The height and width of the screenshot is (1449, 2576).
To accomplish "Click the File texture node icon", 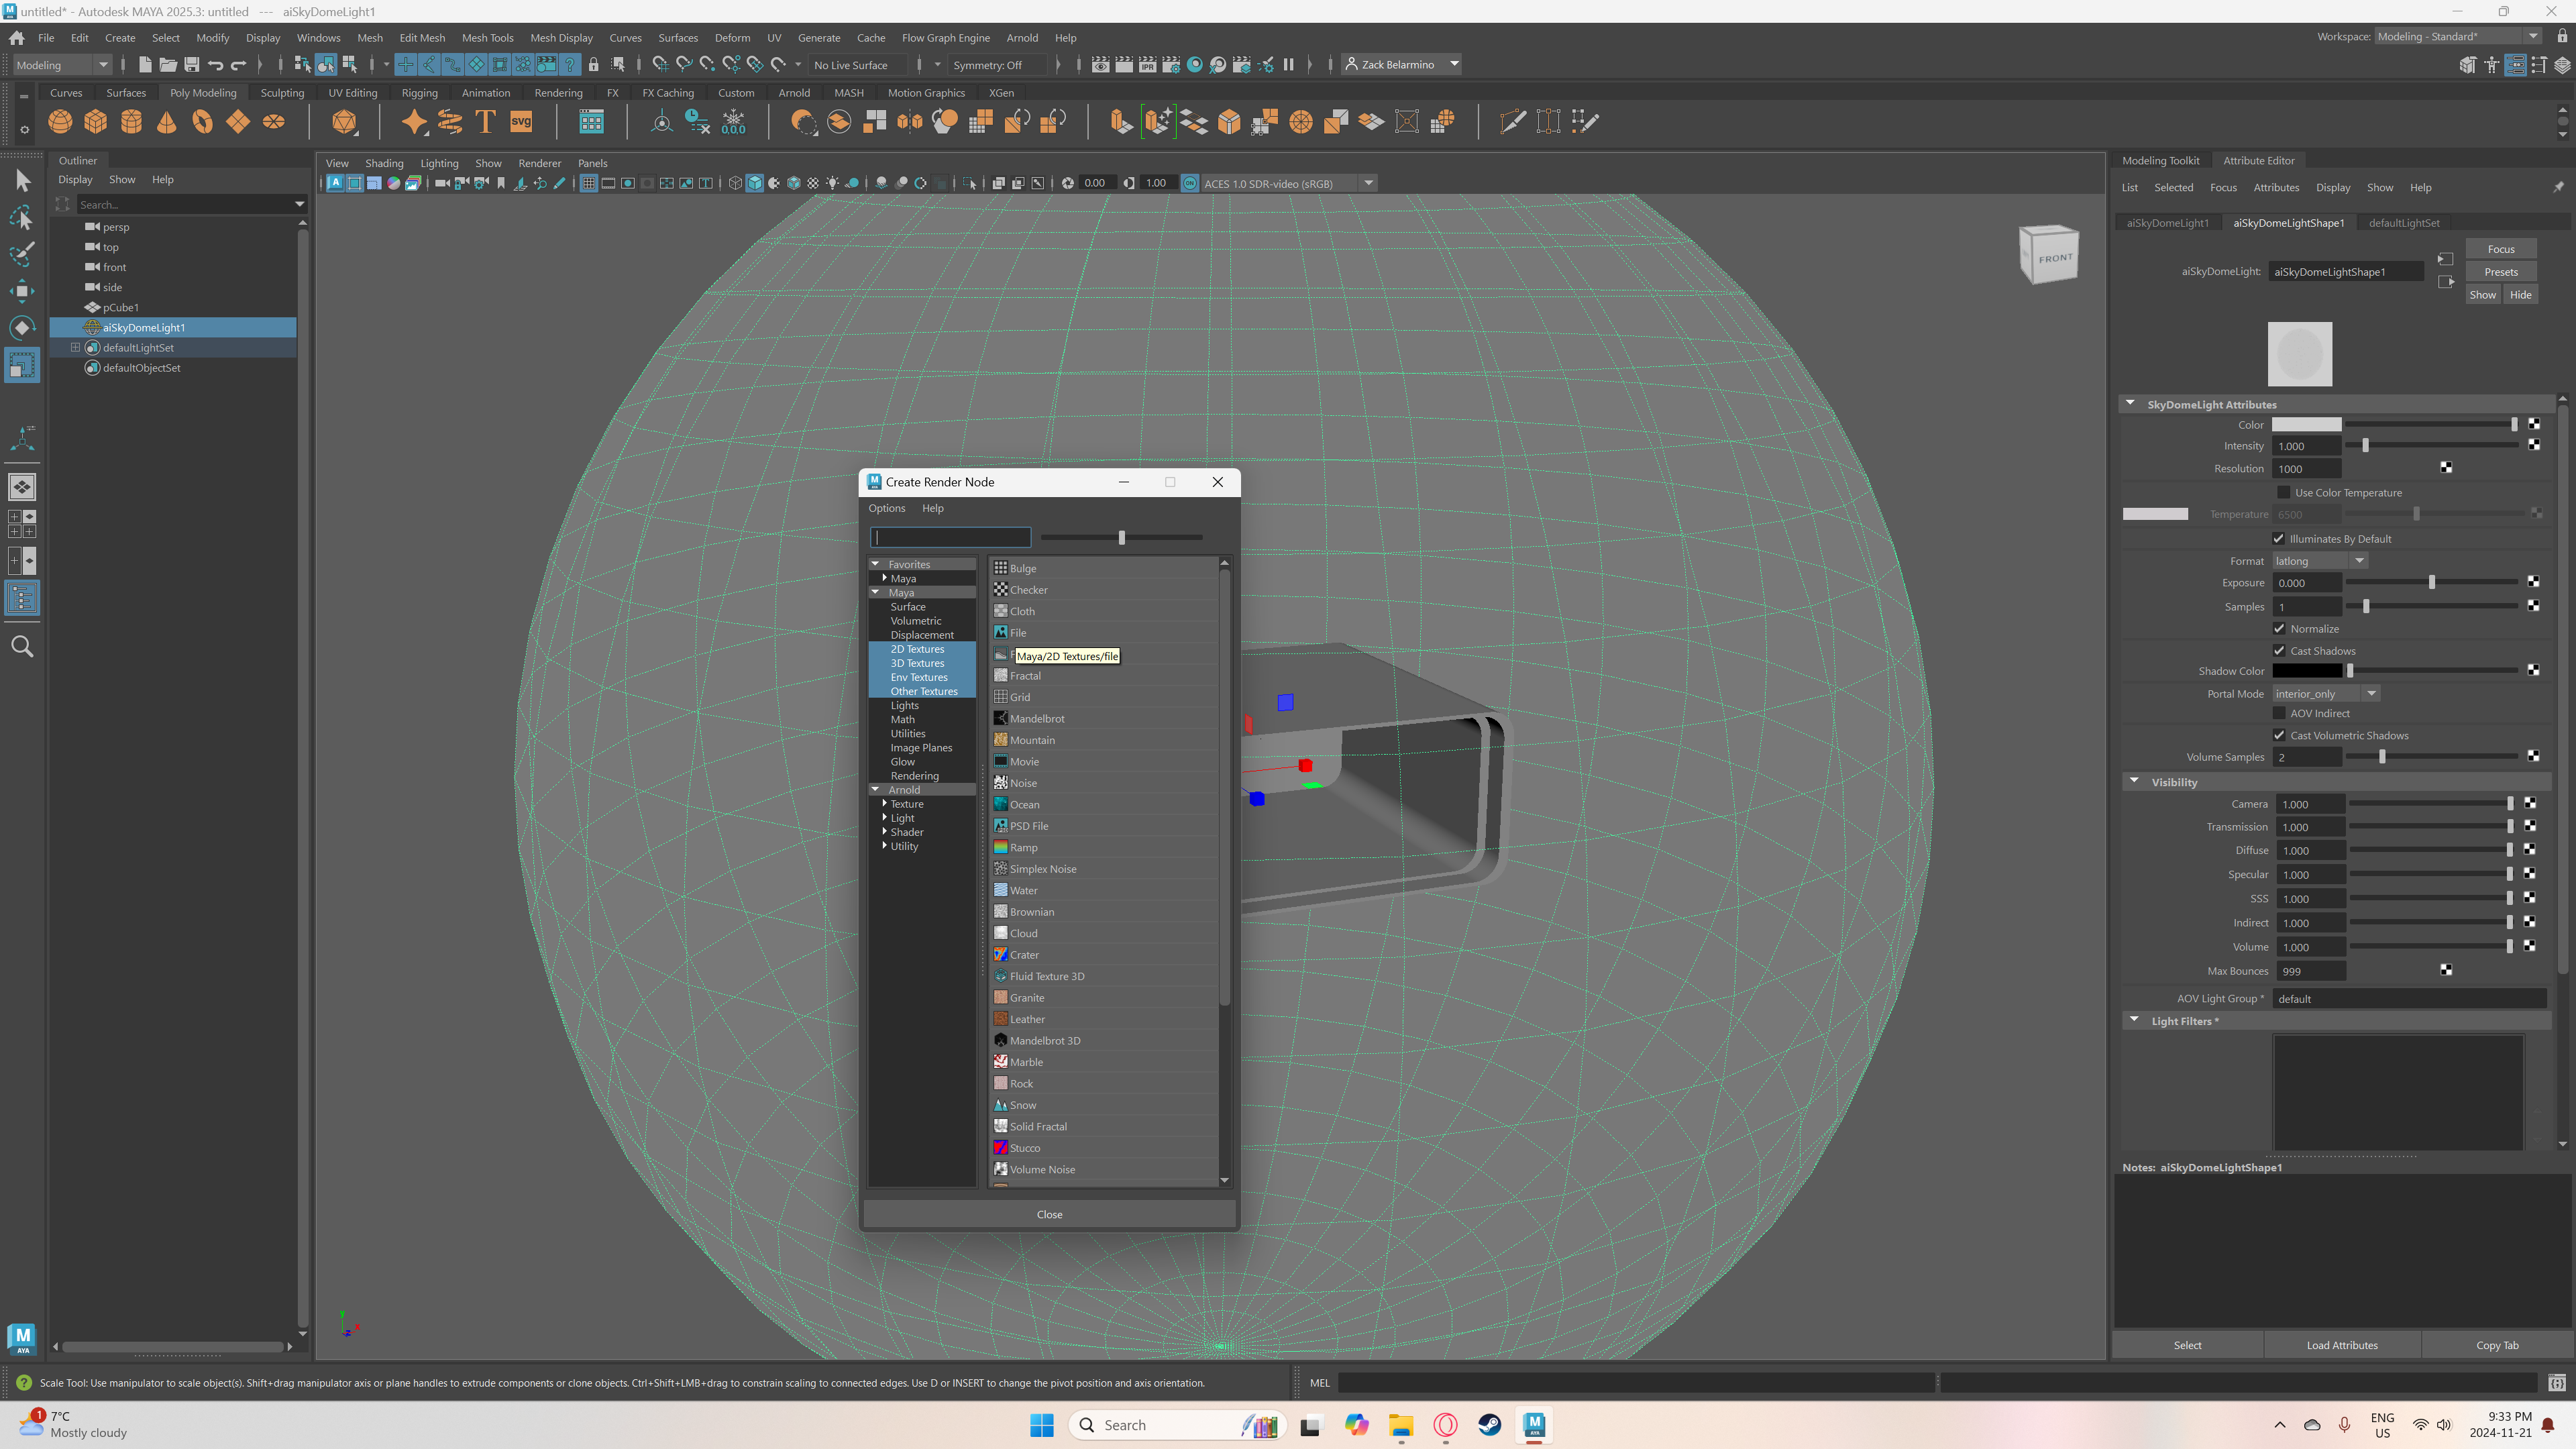I will [x=1000, y=632].
